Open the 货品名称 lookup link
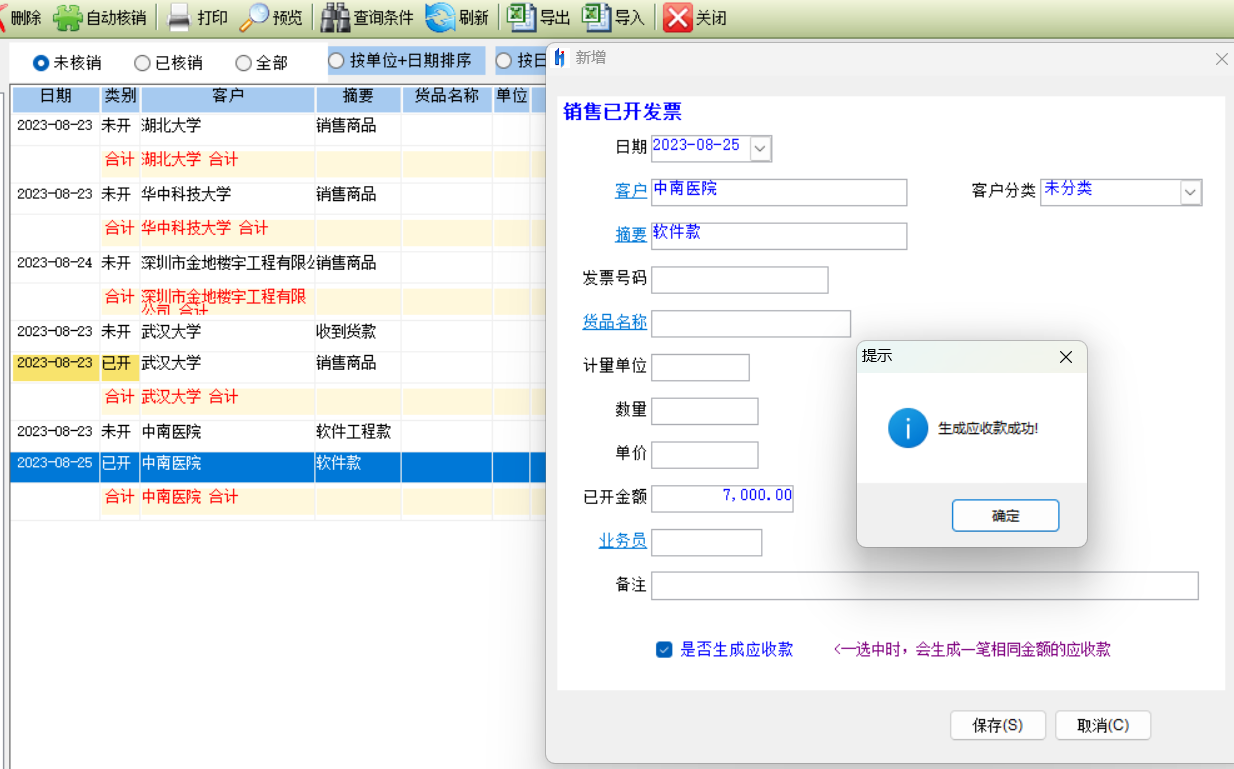Image resolution: width=1234 pixels, height=769 pixels. [x=615, y=322]
